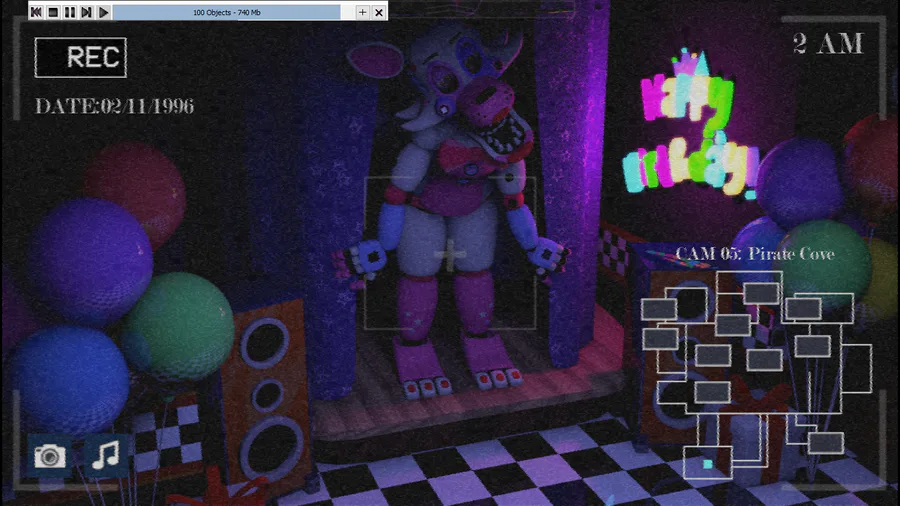Click the camera snapshot icon
900x506 pixels.
point(49,456)
